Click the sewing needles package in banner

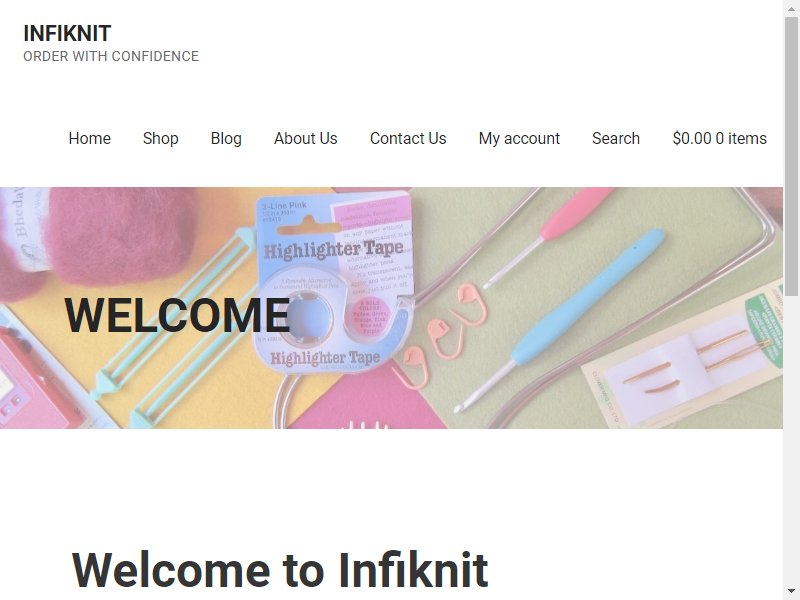coord(684,357)
